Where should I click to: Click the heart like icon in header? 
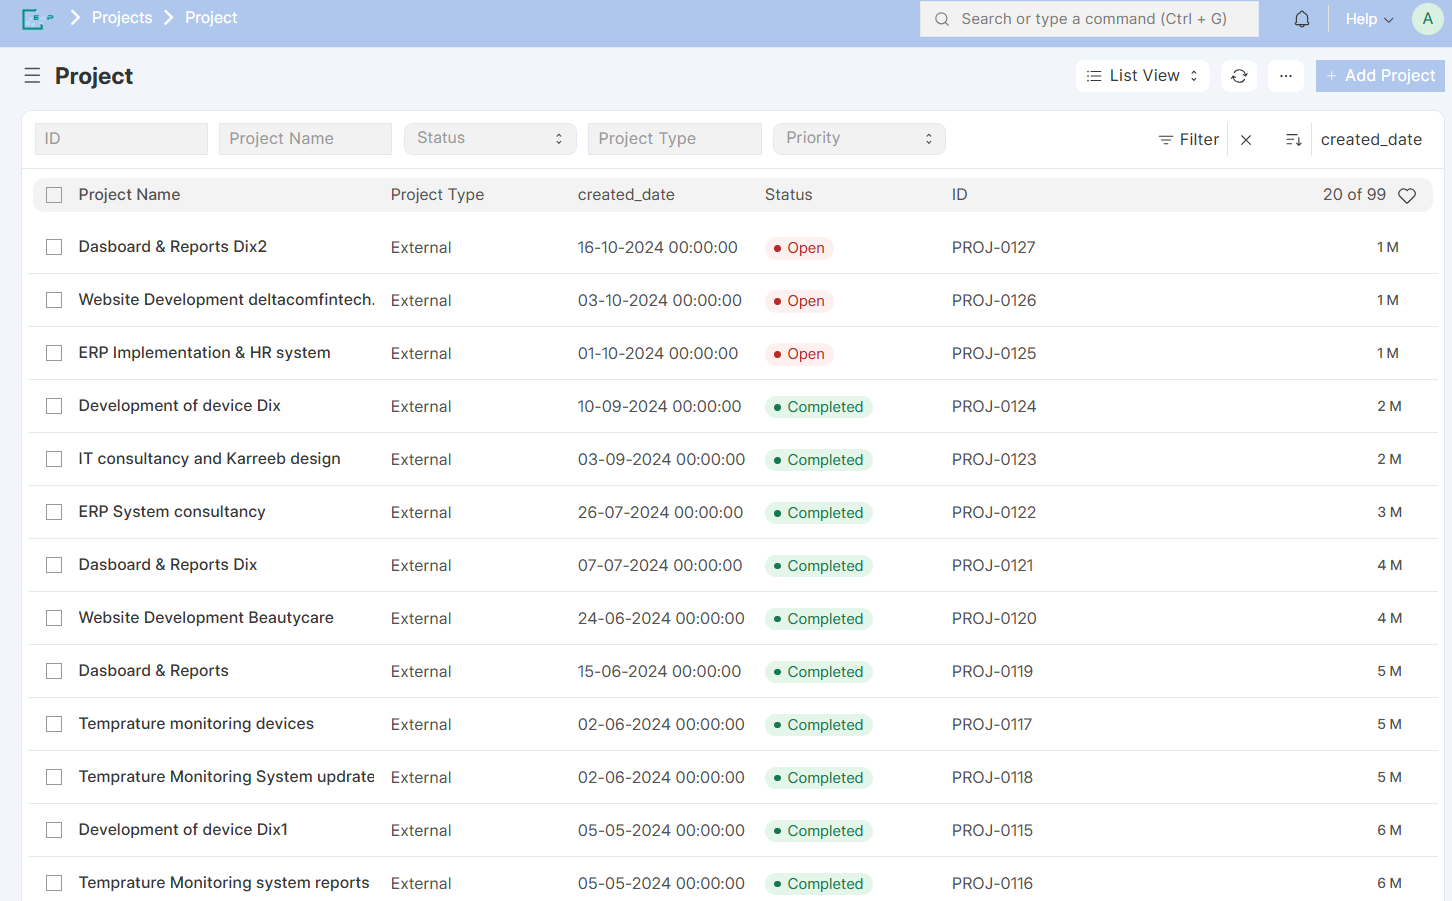pos(1407,195)
